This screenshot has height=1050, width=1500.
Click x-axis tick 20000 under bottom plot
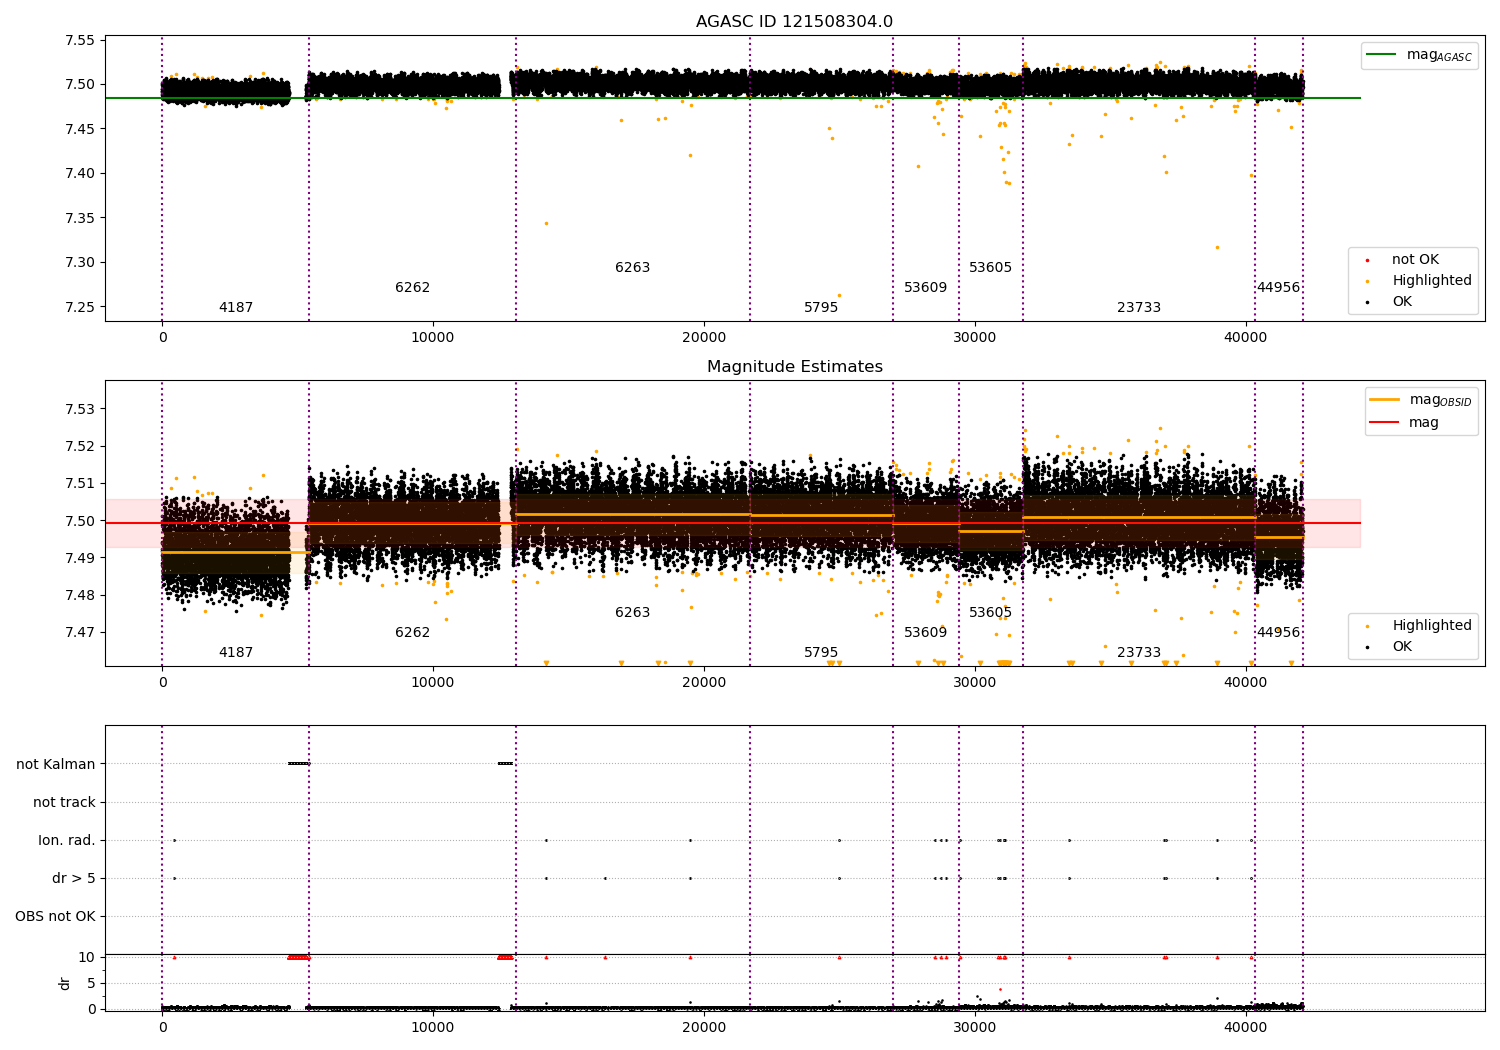click(x=704, y=1027)
